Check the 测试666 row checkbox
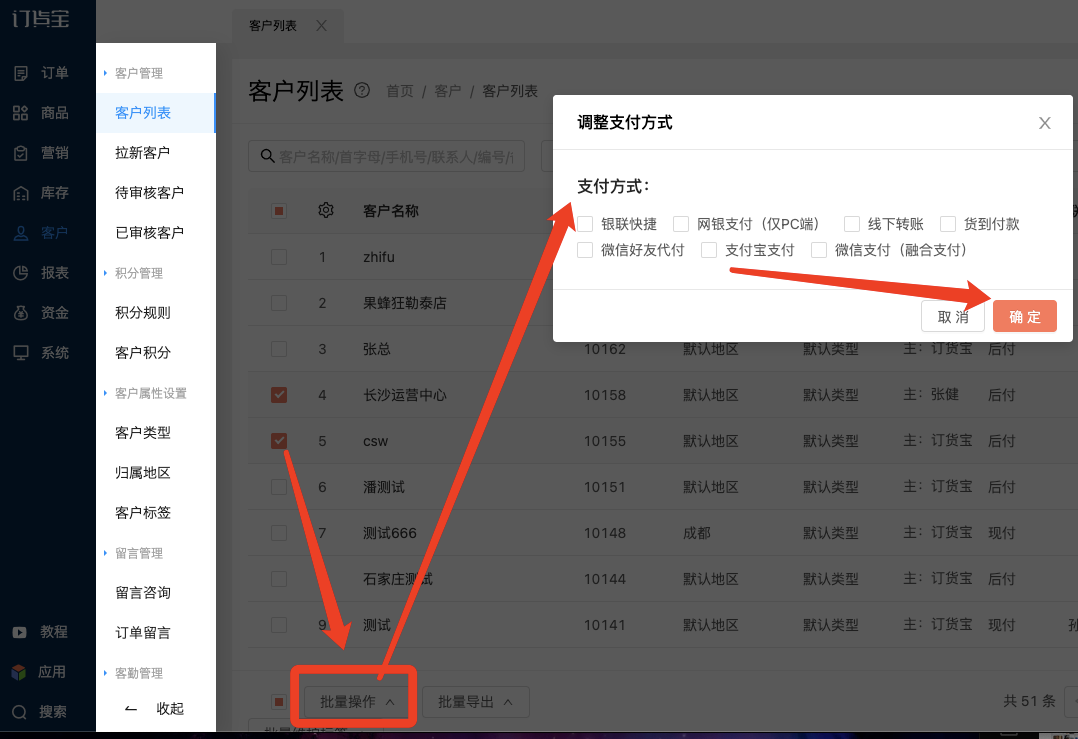The height and width of the screenshot is (739, 1078). (x=278, y=533)
